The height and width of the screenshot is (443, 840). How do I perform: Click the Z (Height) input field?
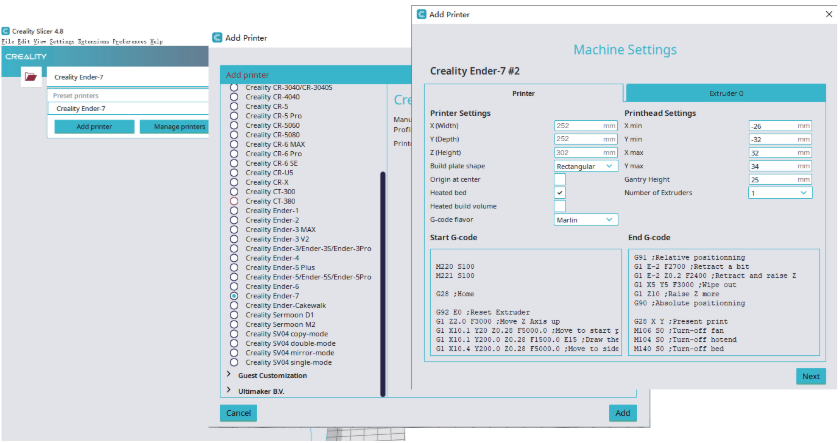pyautogui.click(x=586, y=153)
